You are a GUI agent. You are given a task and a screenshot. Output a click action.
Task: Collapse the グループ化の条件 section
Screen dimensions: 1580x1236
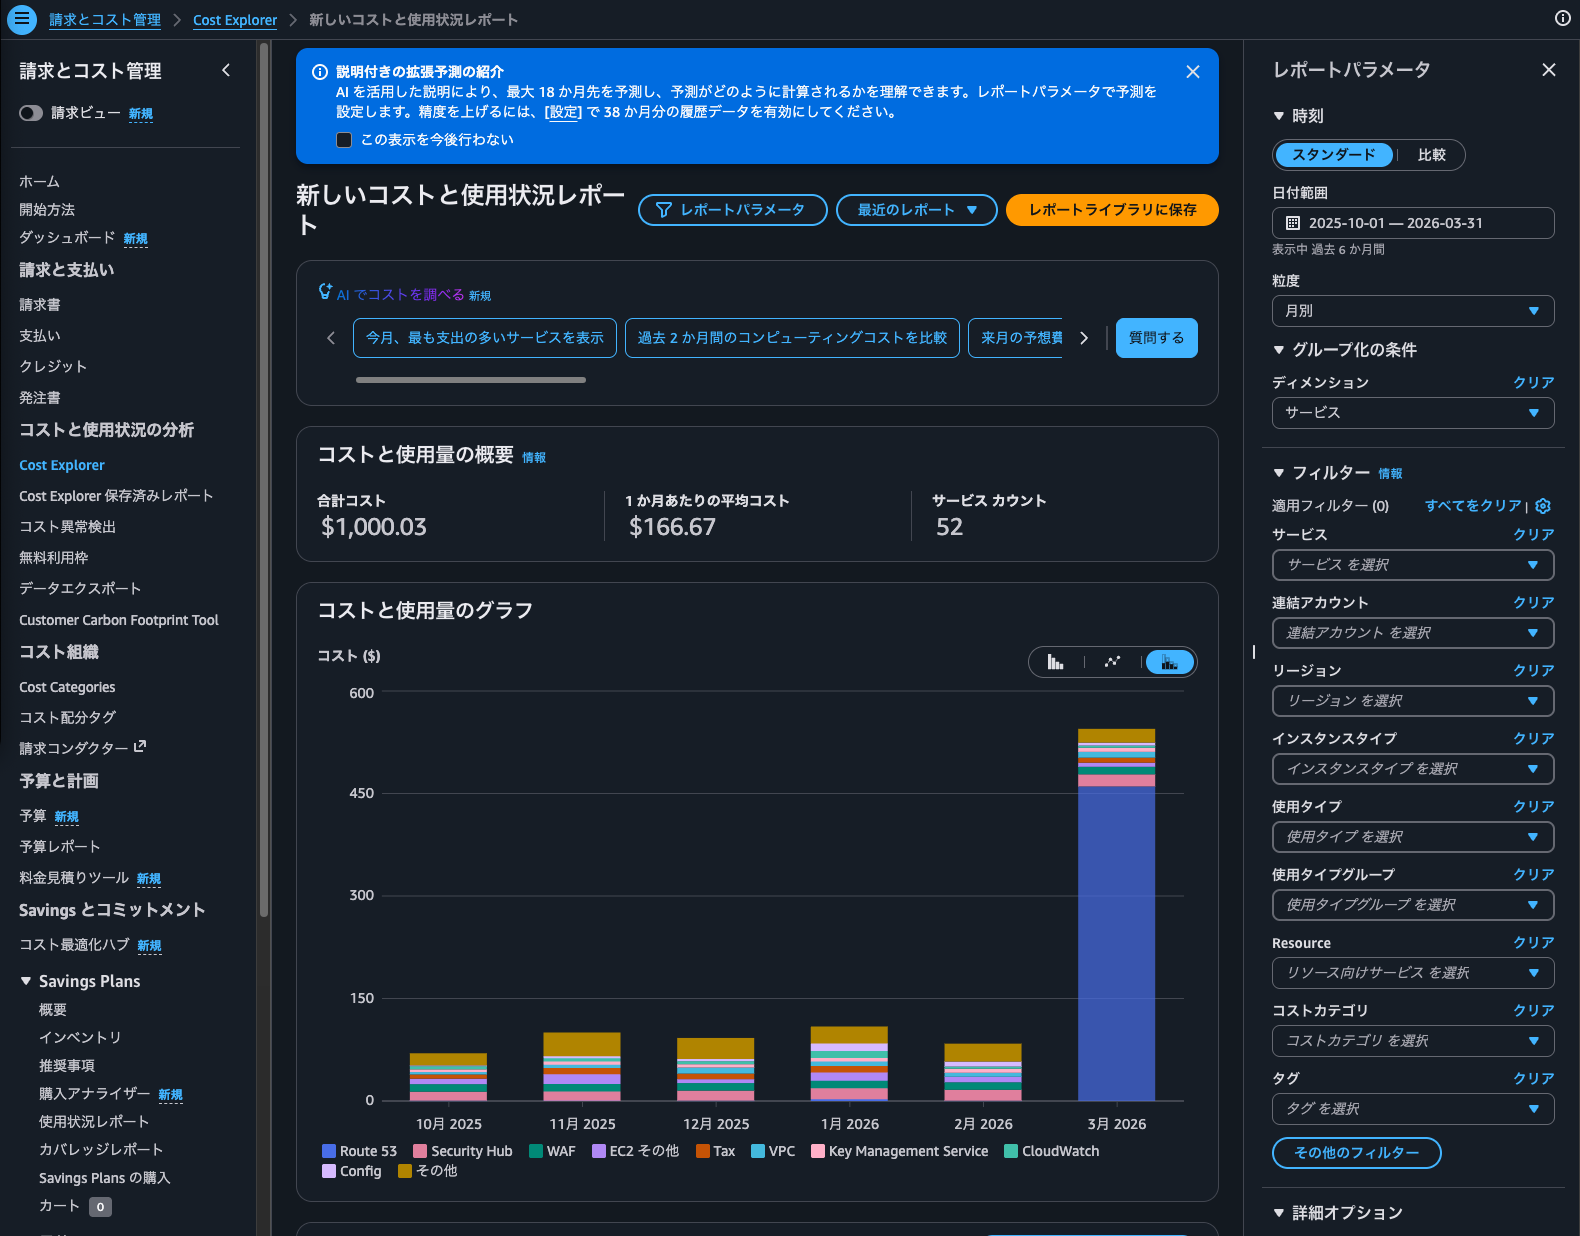point(1278,350)
